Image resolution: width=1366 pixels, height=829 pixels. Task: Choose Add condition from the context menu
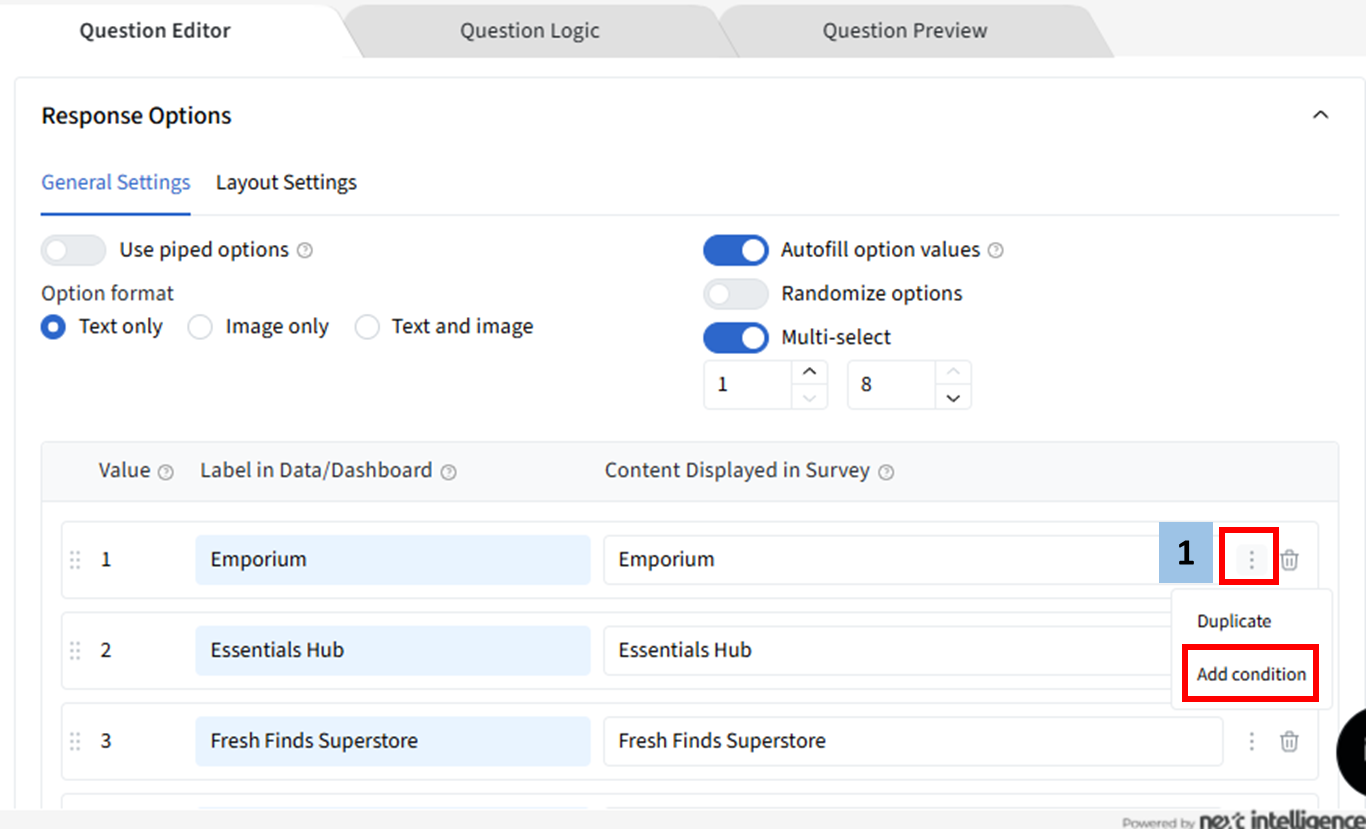1251,674
